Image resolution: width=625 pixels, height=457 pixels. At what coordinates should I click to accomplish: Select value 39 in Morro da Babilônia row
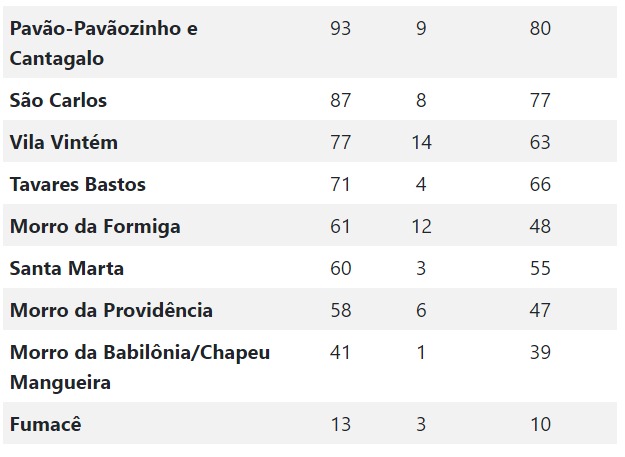click(540, 352)
